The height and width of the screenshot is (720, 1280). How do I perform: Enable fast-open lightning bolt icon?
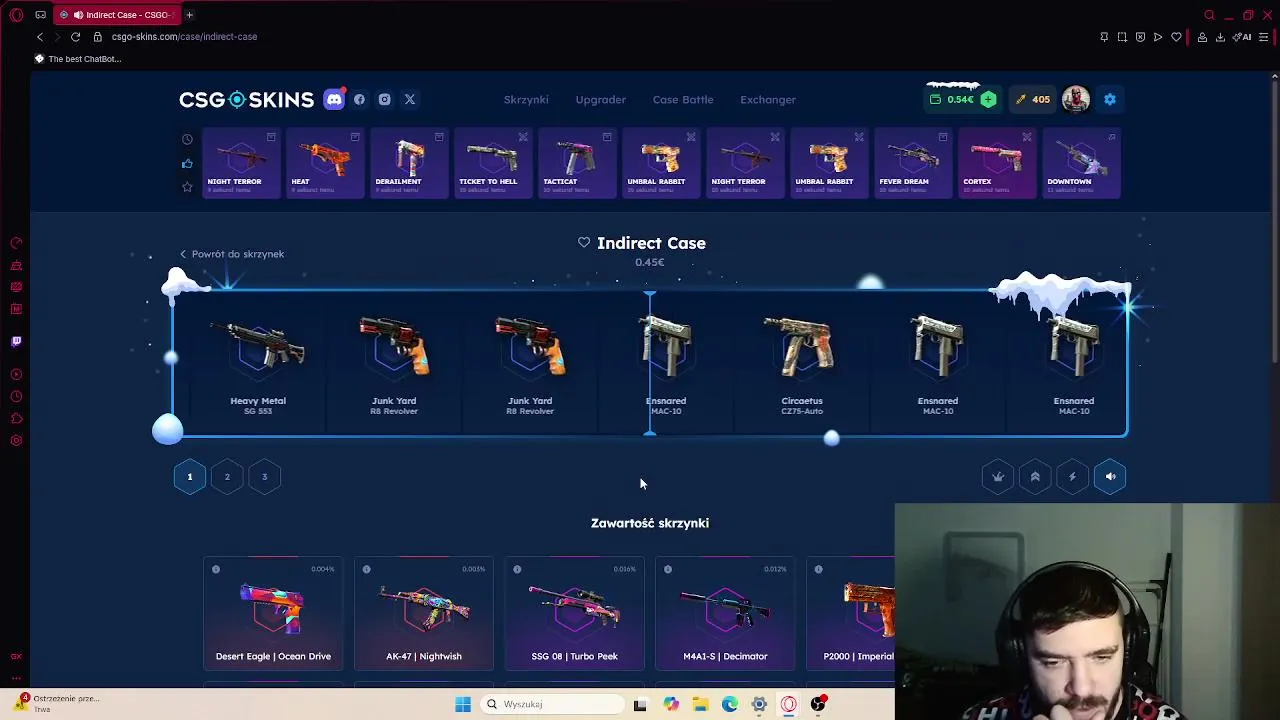click(1072, 477)
